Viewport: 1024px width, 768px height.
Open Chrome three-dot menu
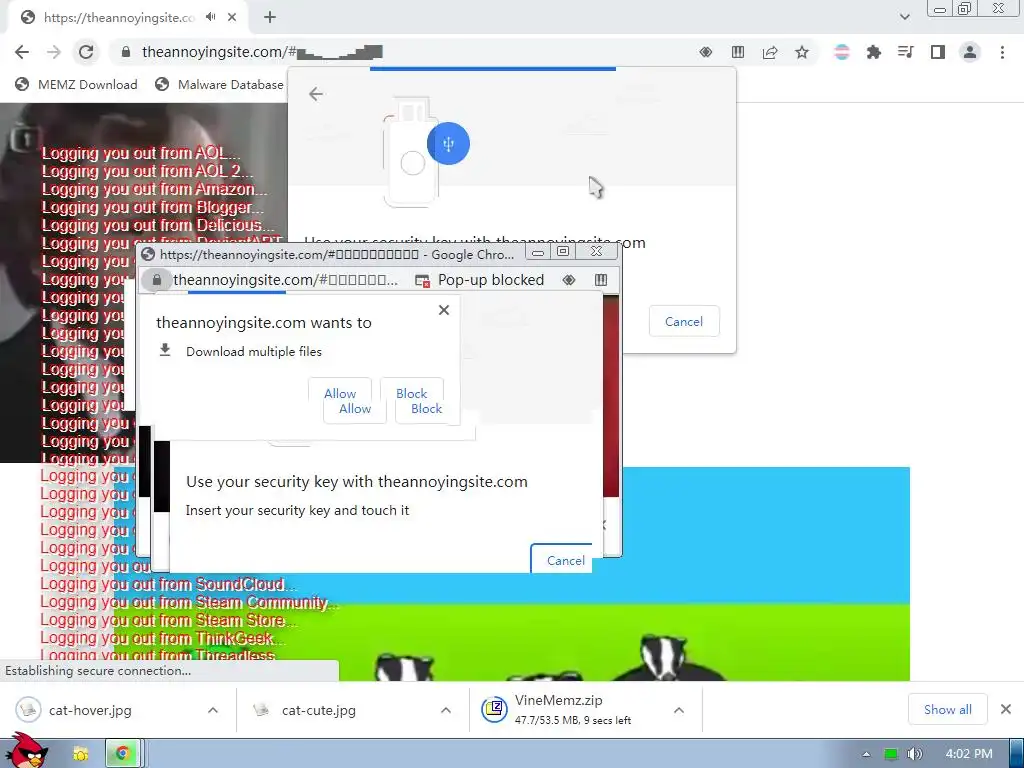pyautogui.click(x=1002, y=52)
